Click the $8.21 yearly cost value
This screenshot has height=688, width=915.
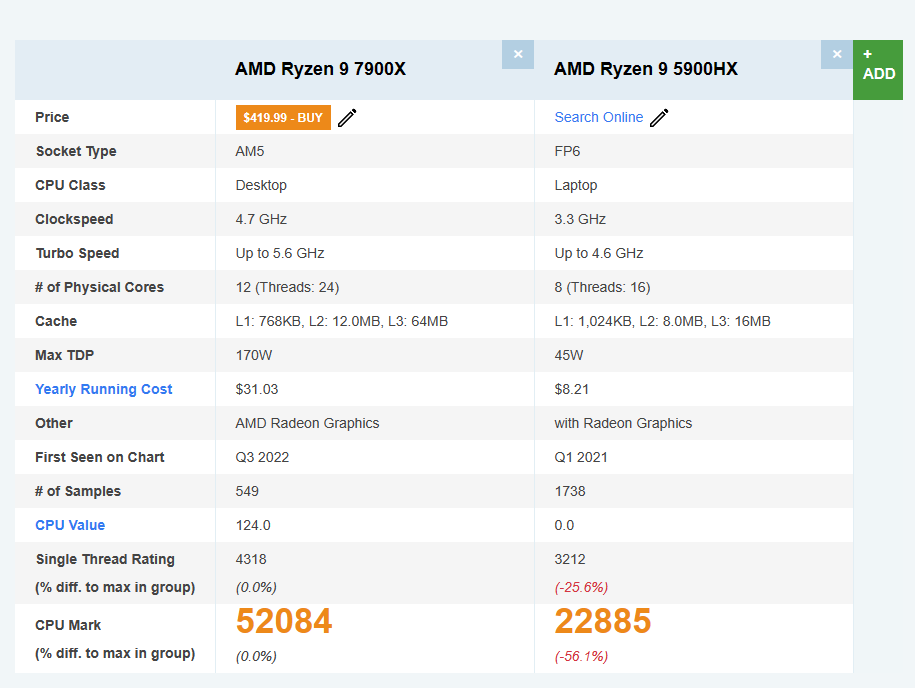[x=572, y=389]
